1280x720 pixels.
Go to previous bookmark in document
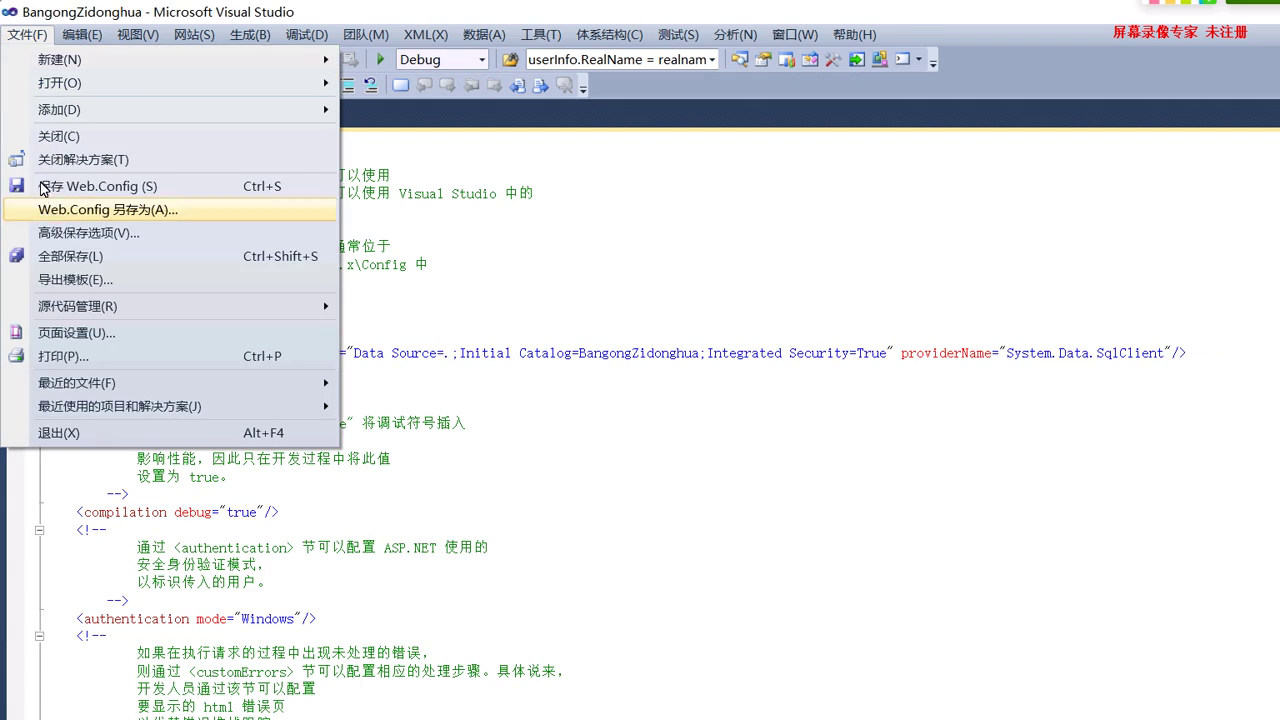pos(517,85)
